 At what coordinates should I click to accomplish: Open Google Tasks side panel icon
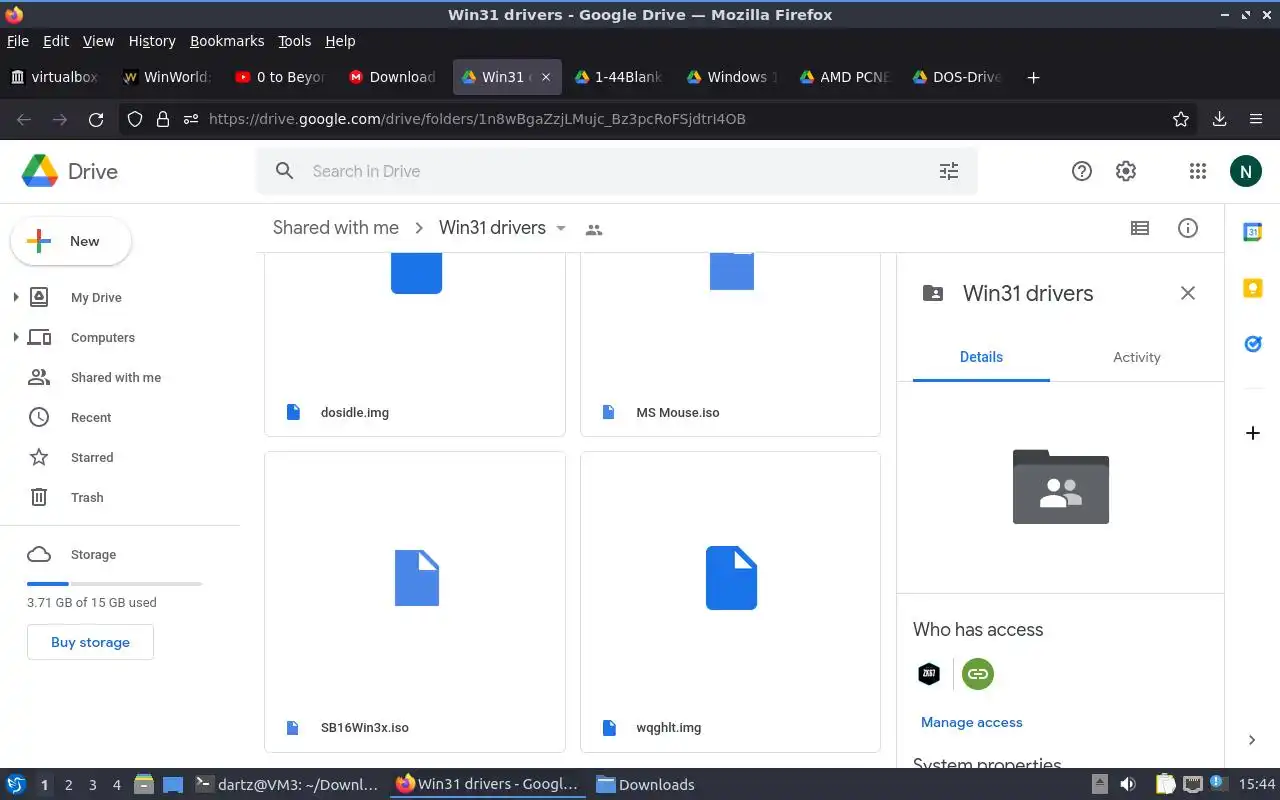click(1252, 343)
